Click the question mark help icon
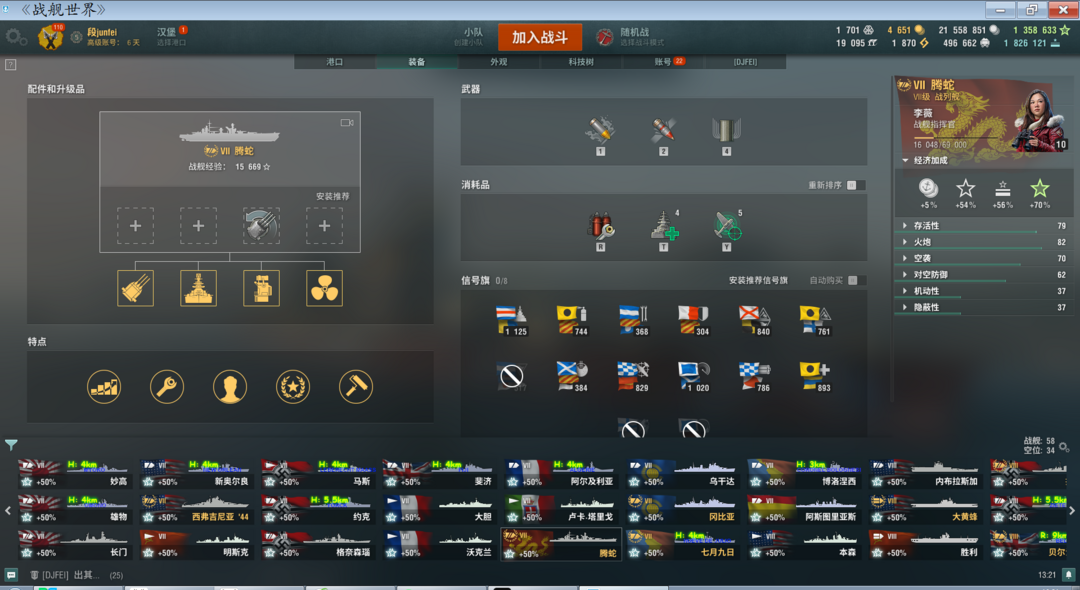This screenshot has height=590, width=1080. [10, 65]
